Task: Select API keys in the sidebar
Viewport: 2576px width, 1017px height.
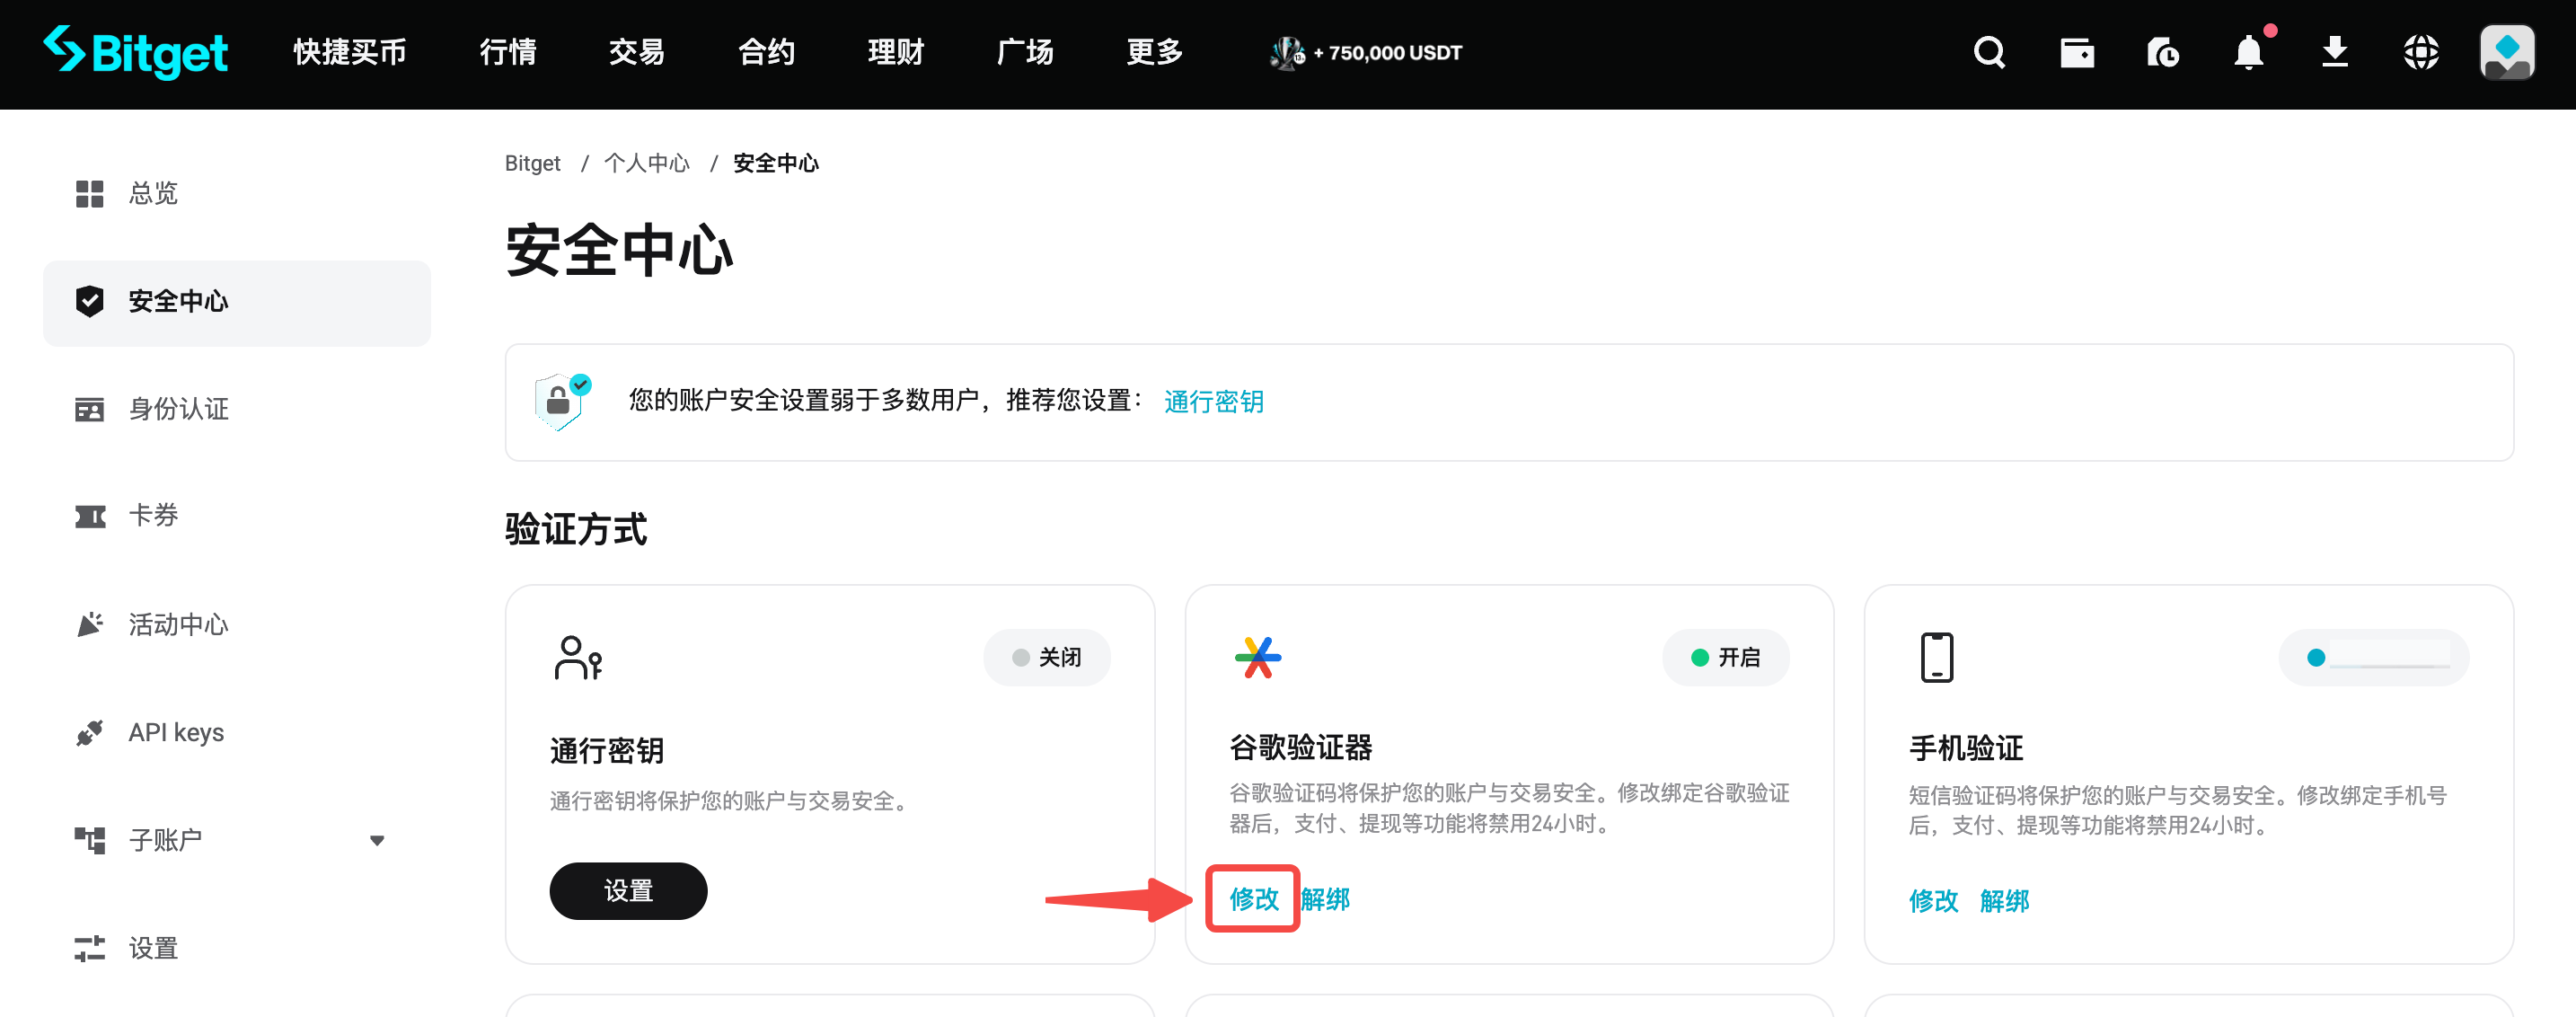Action: point(175,731)
